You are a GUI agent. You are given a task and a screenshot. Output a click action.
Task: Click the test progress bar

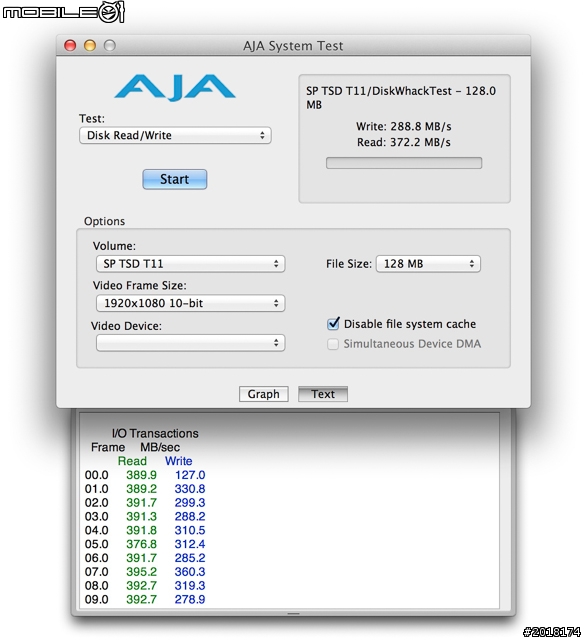(x=404, y=163)
